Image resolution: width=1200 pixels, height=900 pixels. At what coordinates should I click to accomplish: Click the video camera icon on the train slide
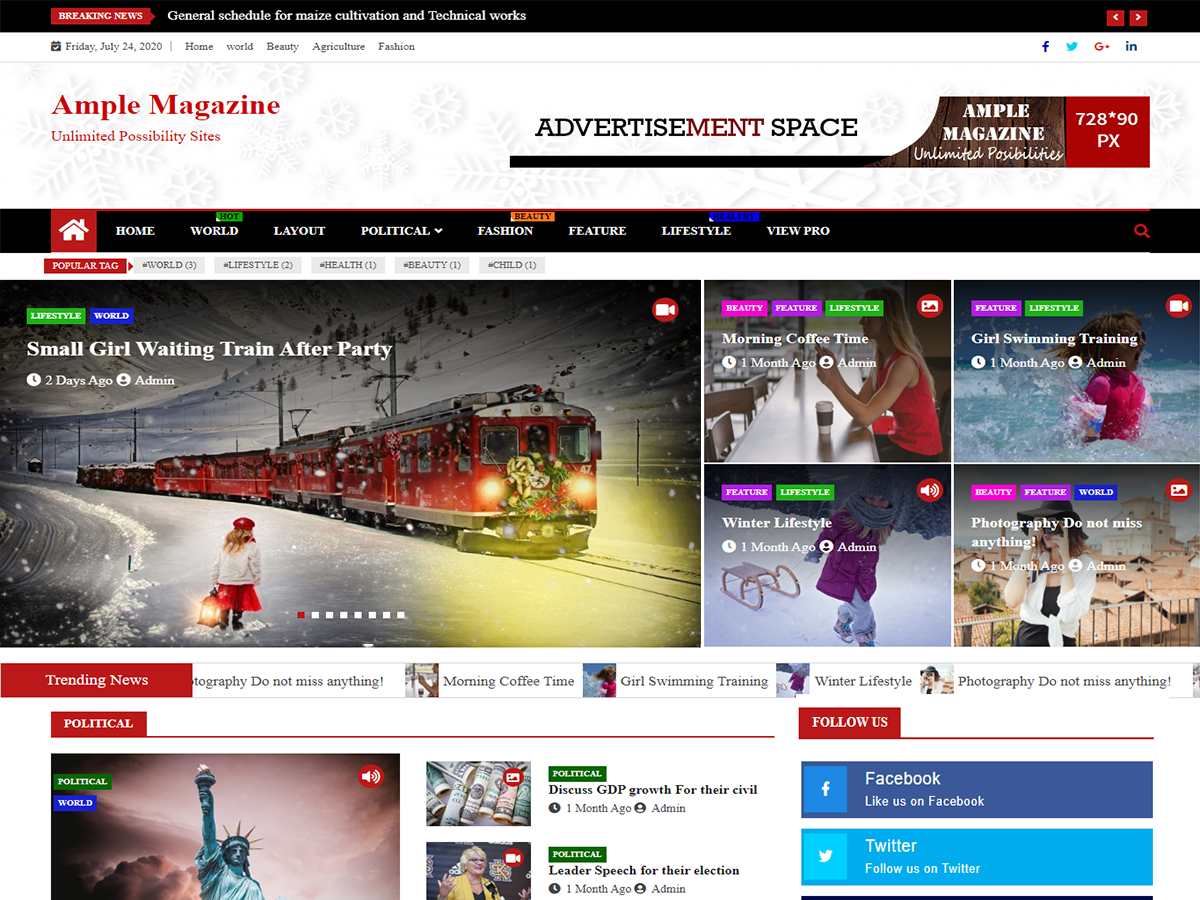point(665,309)
